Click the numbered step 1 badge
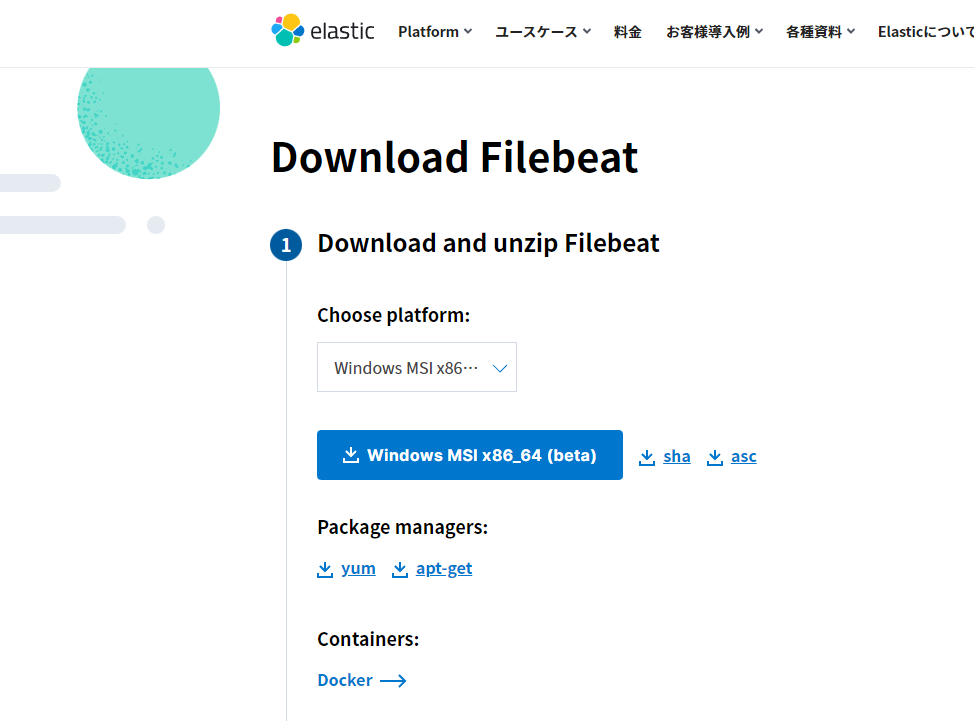974x721 pixels. coord(285,245)
